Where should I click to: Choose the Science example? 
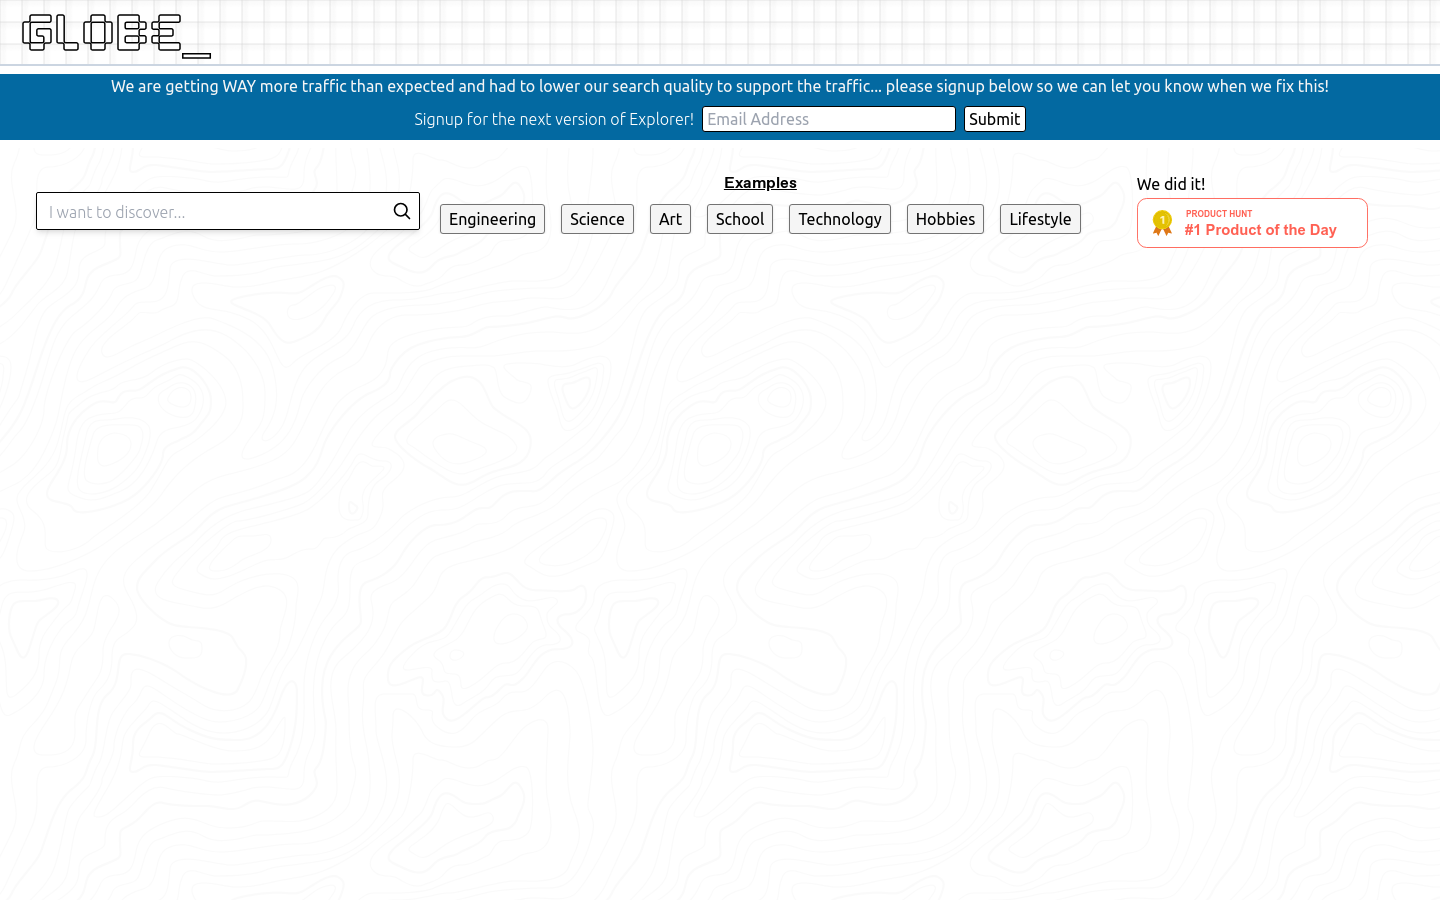coord(597,219)
